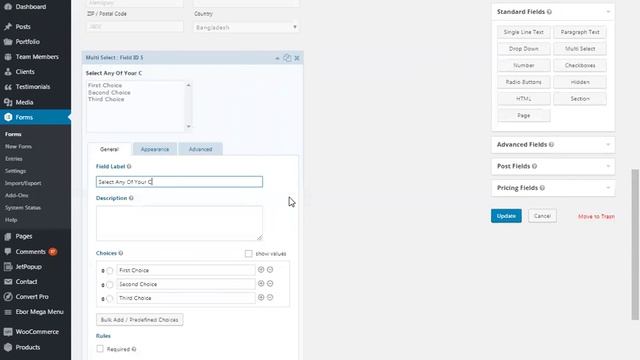Click the Convert Pro icon

click(8, 297)
